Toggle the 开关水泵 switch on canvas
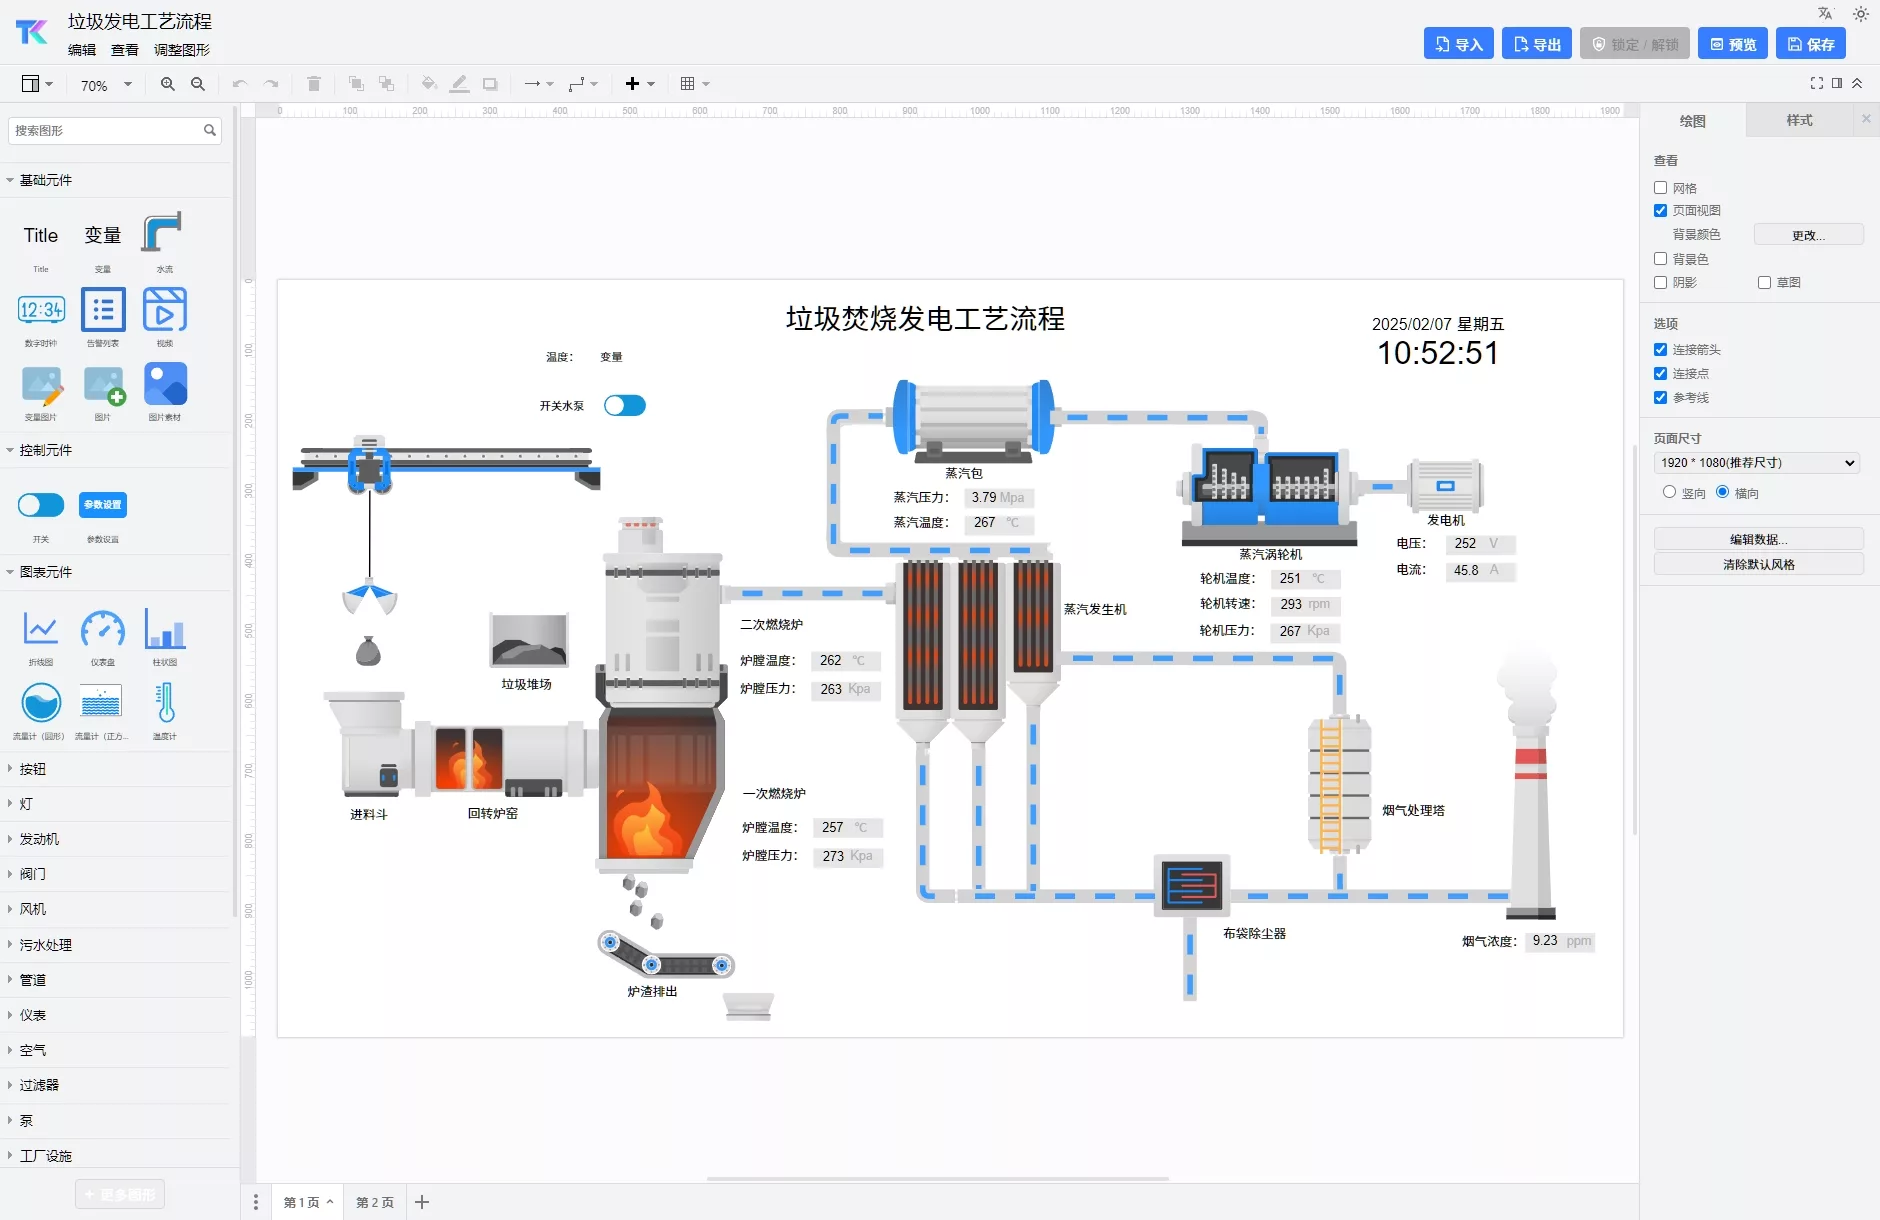This screenshot has width=1880, height=1220. (625, 406)
